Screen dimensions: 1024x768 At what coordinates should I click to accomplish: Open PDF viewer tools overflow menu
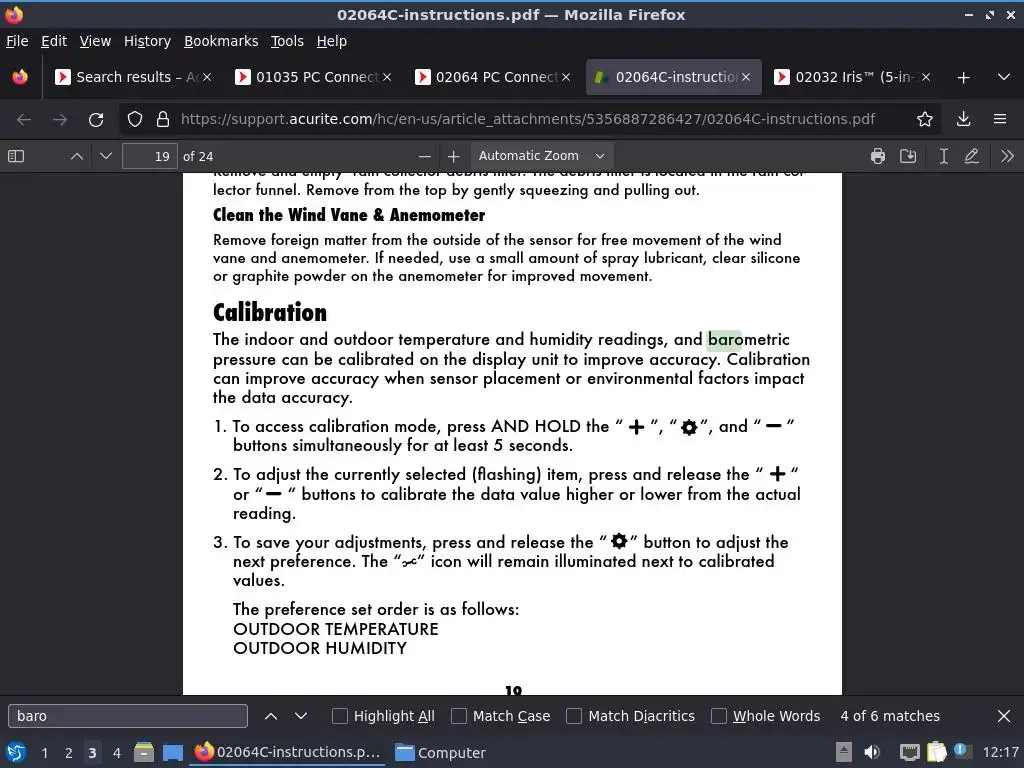coord(1007,156)
